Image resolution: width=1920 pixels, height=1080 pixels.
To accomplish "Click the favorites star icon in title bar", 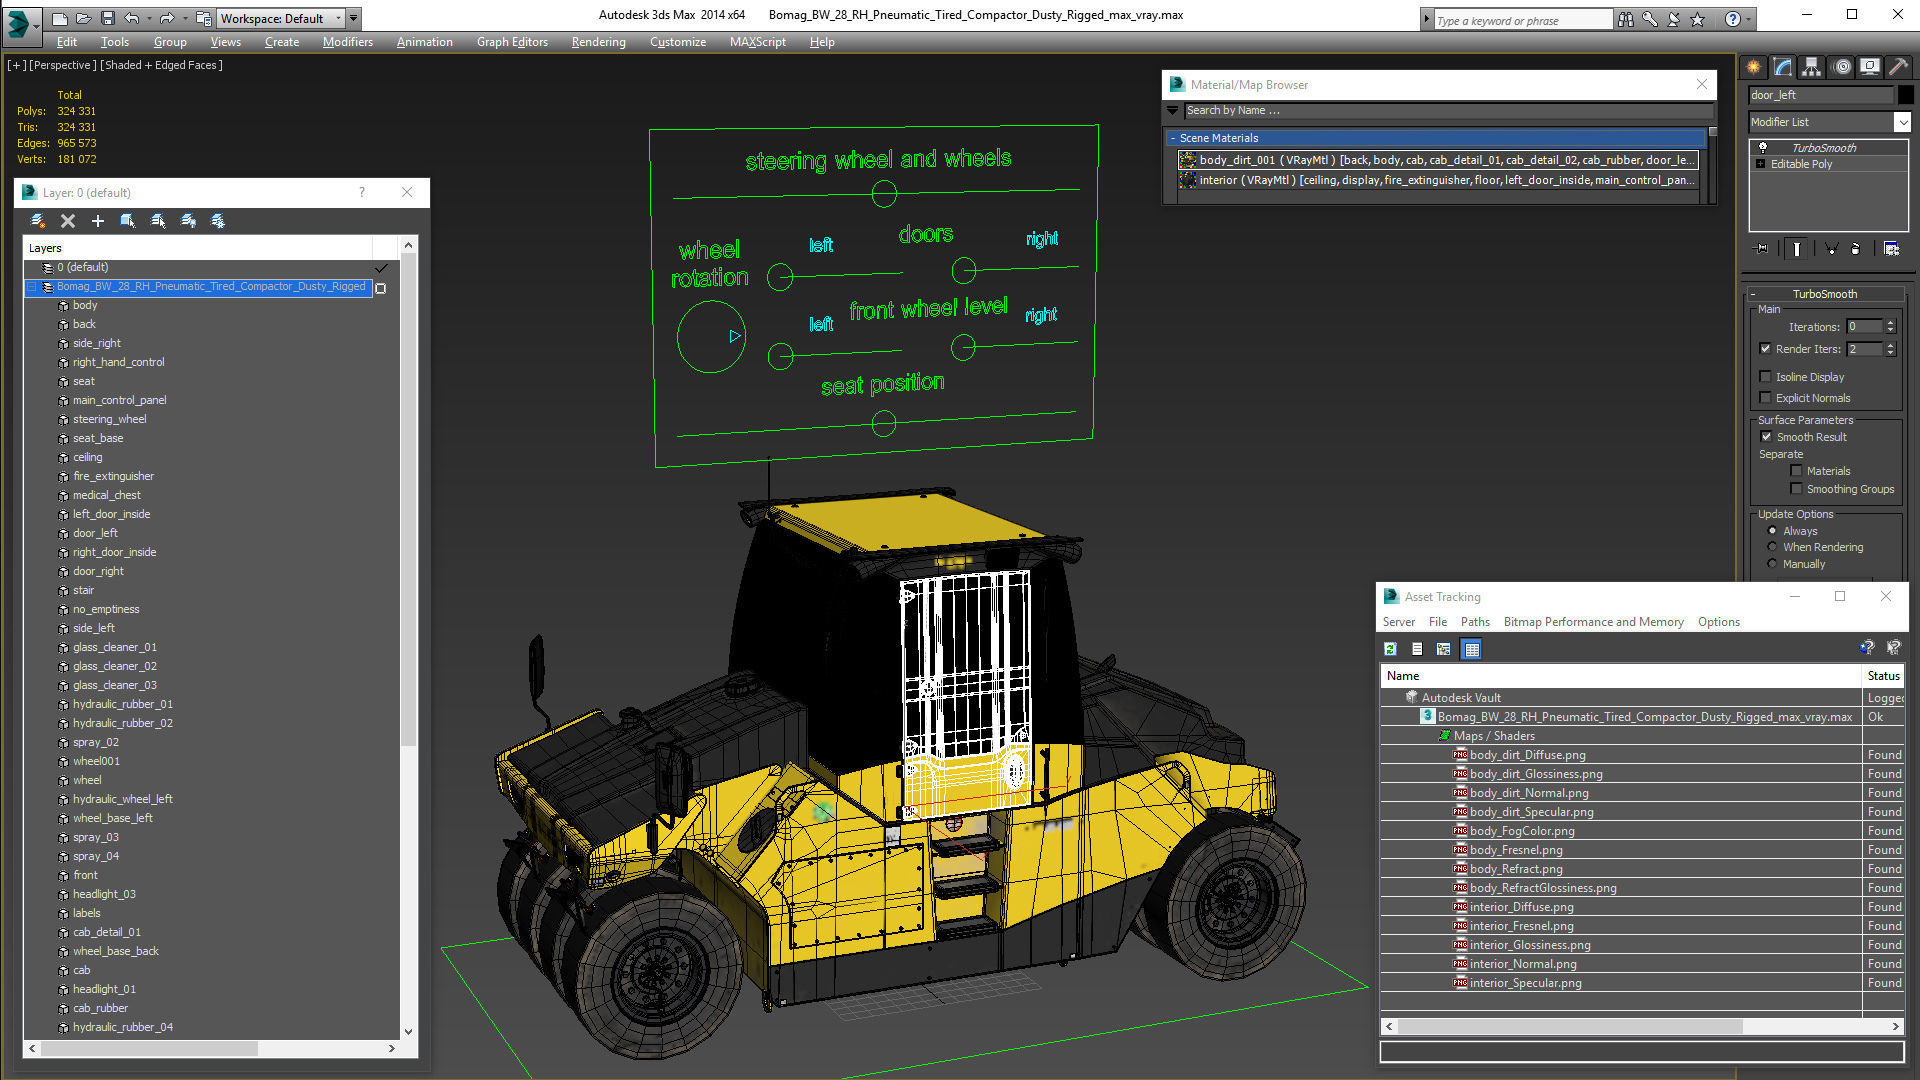I will [x=1697, y=19].
